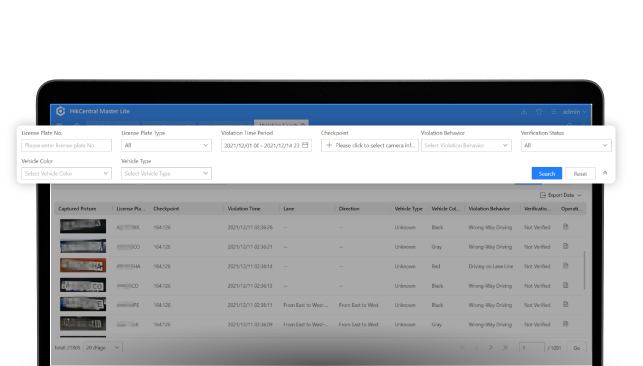Open captured picture thumbnail of the 02:36:21 row

pos(83,246)
